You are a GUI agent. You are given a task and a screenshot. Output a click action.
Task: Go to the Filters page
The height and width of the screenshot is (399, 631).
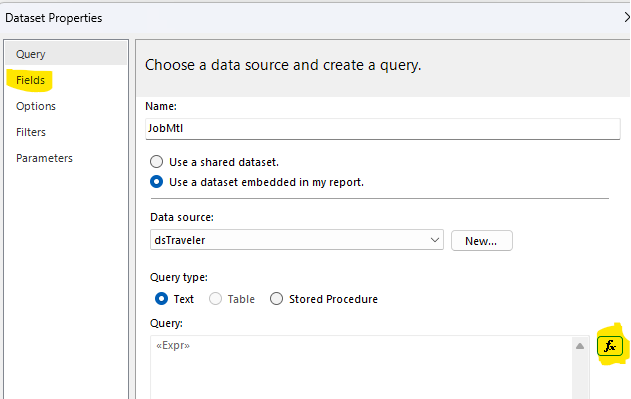(x=31, y=132)
